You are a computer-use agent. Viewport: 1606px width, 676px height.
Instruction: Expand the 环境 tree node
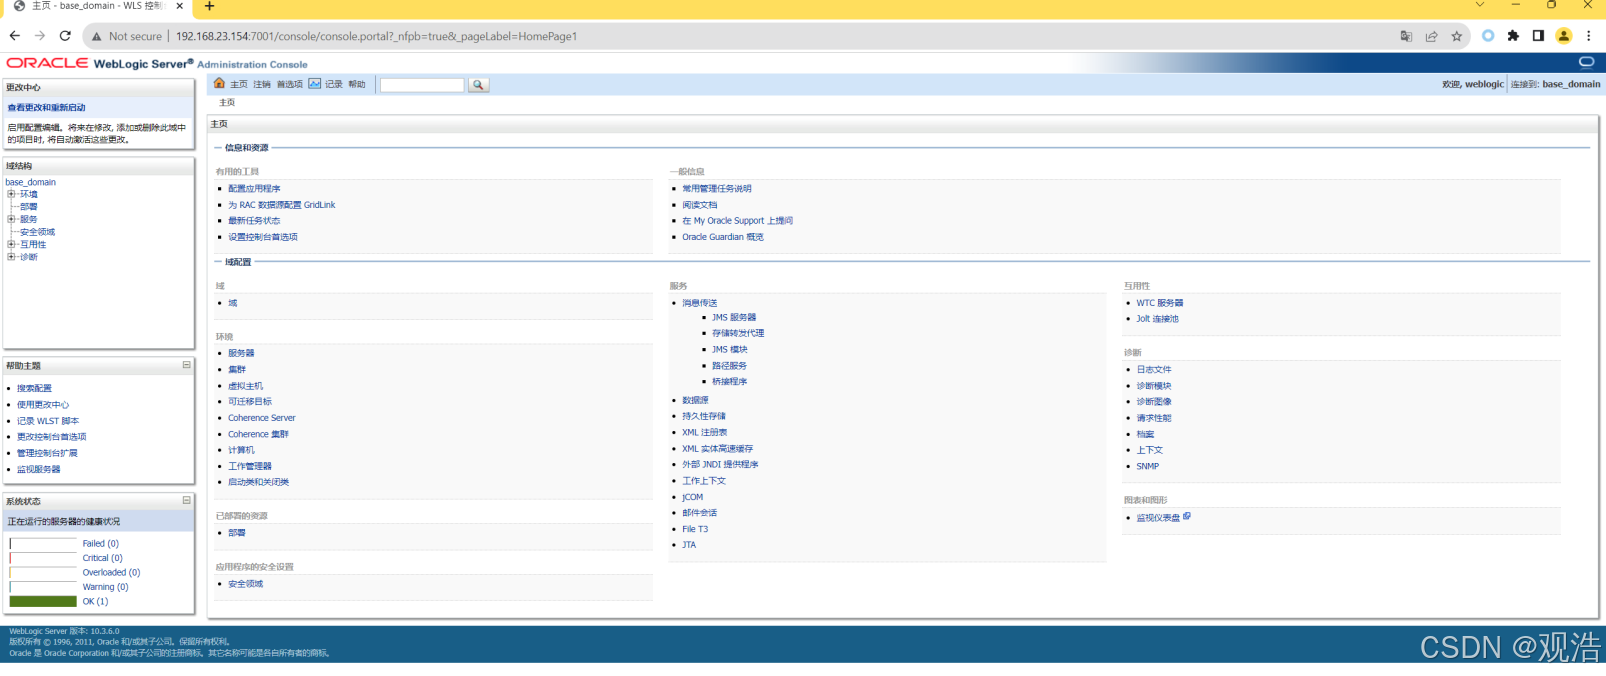pos(11,194)
